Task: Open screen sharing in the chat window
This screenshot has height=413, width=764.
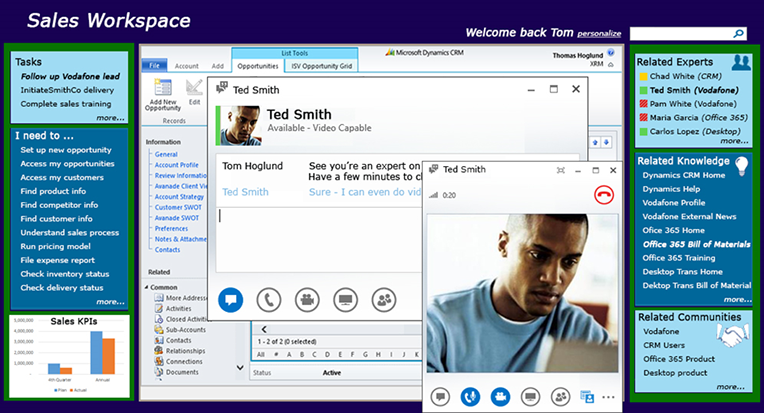Action: [344, 299]
